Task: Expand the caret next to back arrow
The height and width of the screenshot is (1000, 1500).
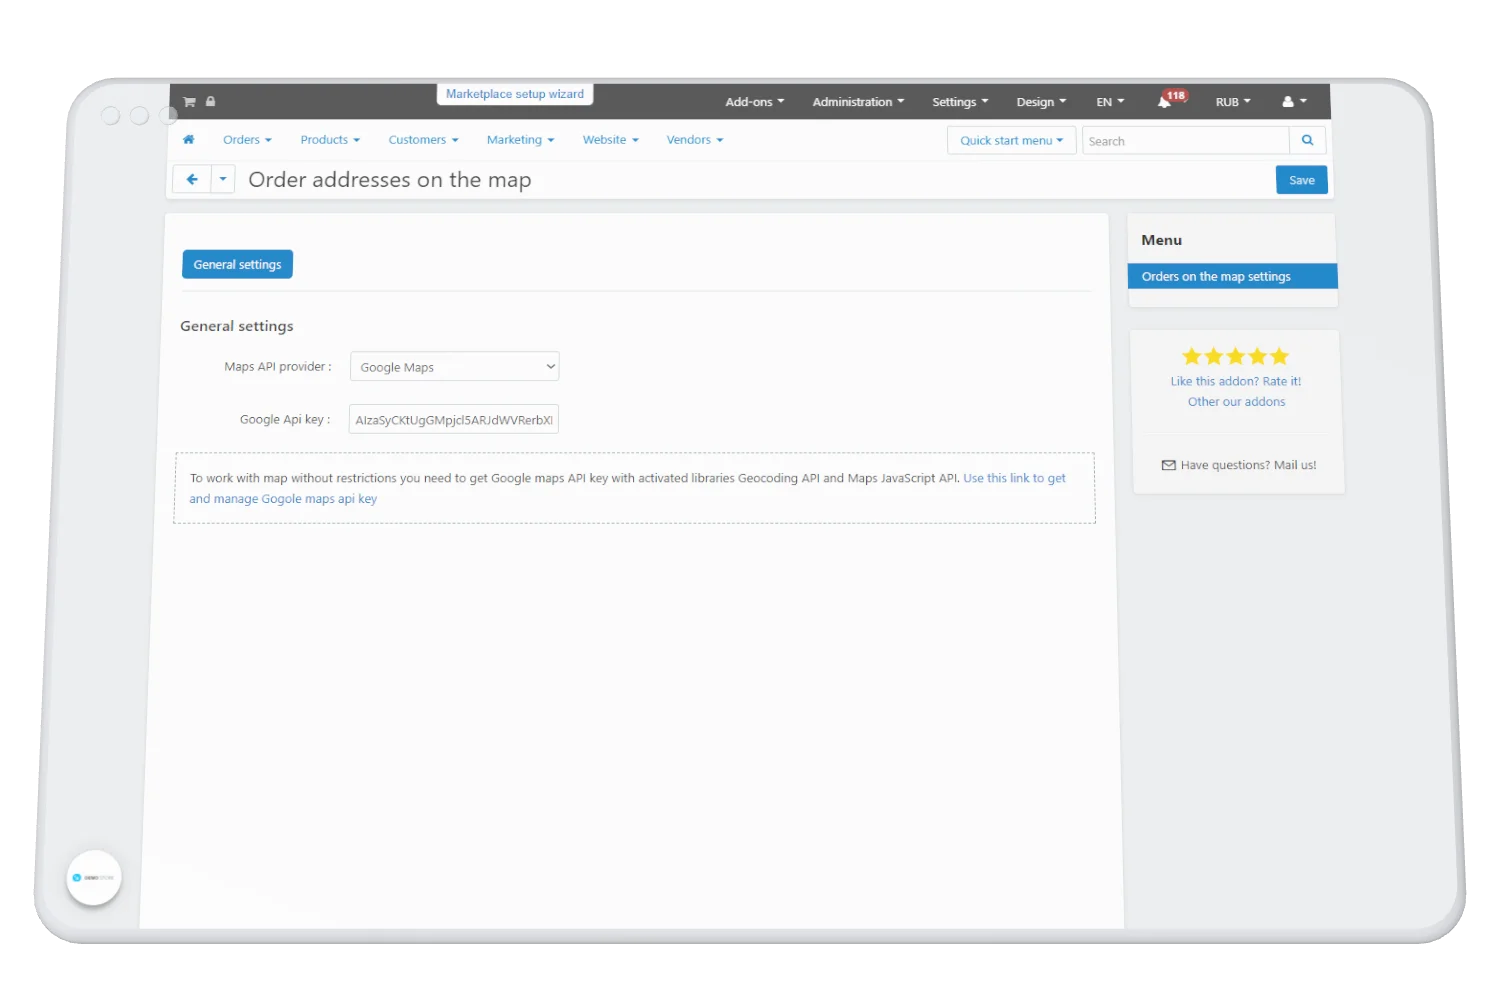Action: tap(223, 180)
